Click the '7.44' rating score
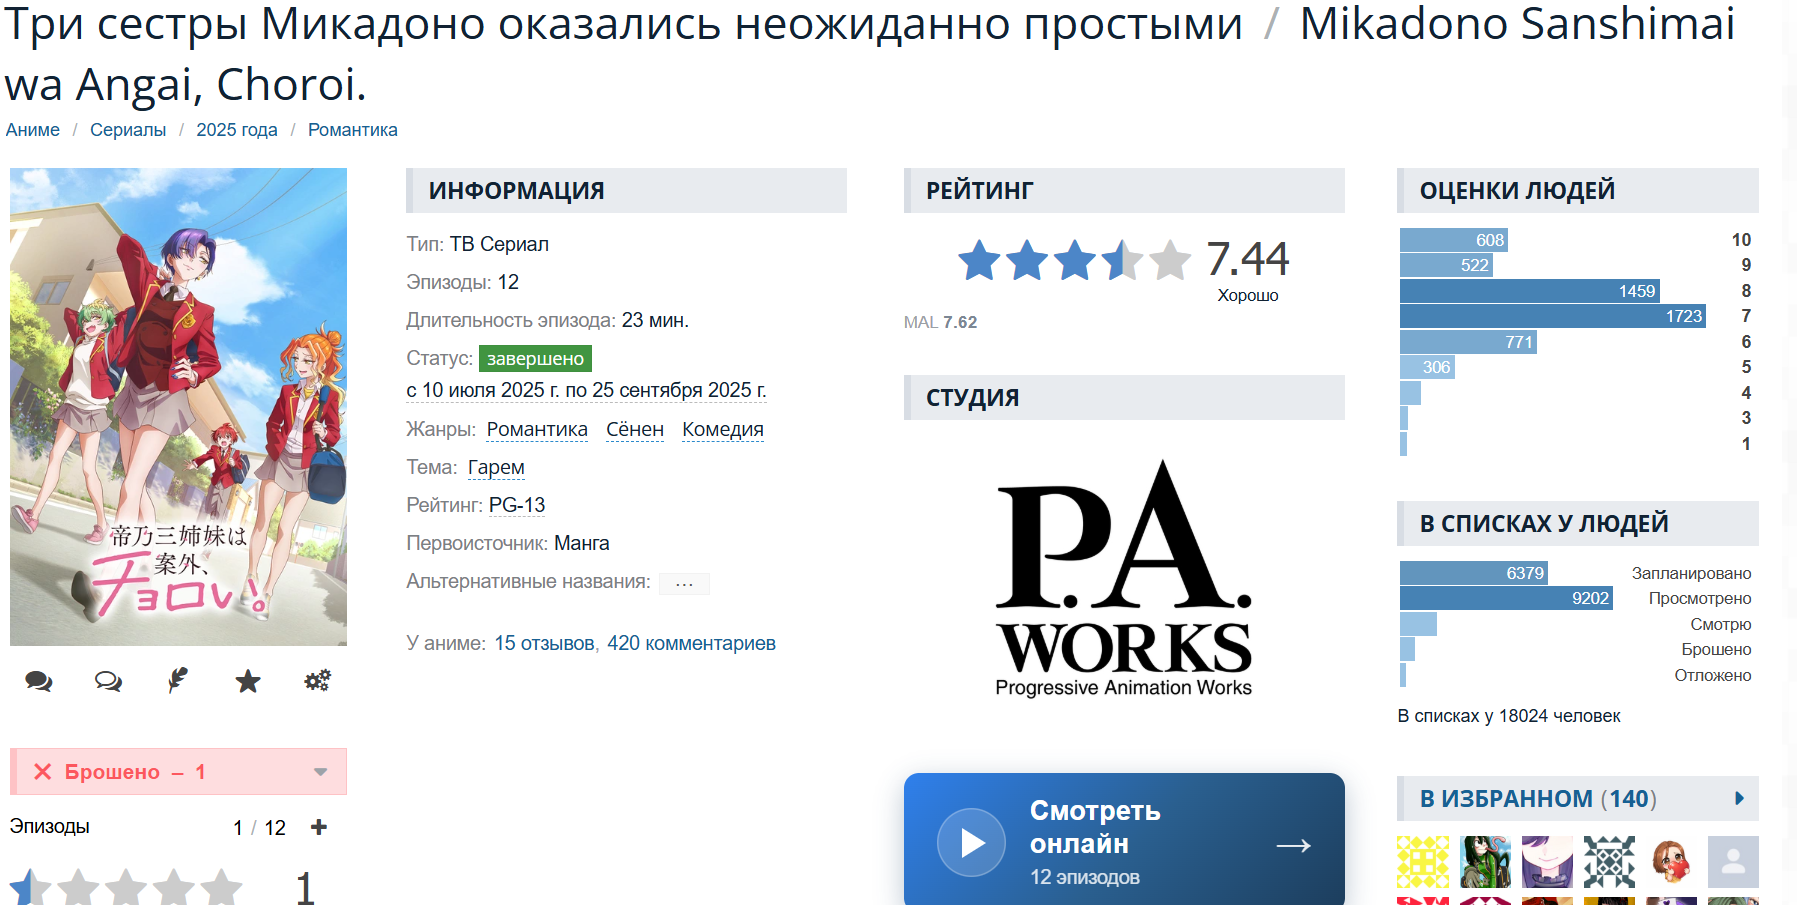Screen dimensions: 1797x905 [1248, 259]
